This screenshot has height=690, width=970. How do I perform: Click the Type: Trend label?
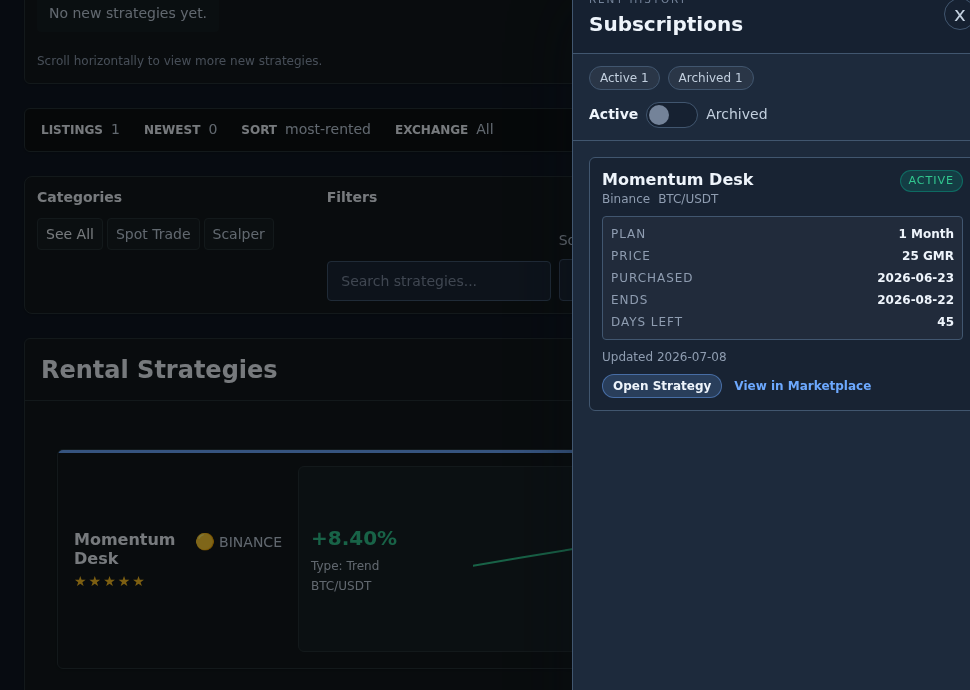345,566
